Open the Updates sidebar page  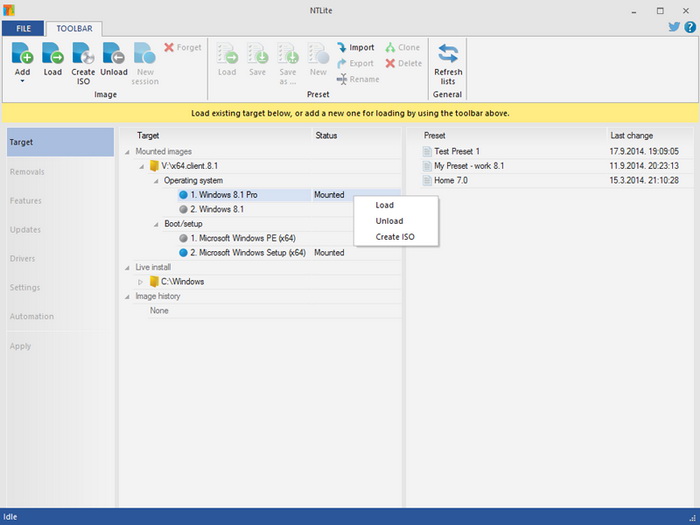coord(60,229)
